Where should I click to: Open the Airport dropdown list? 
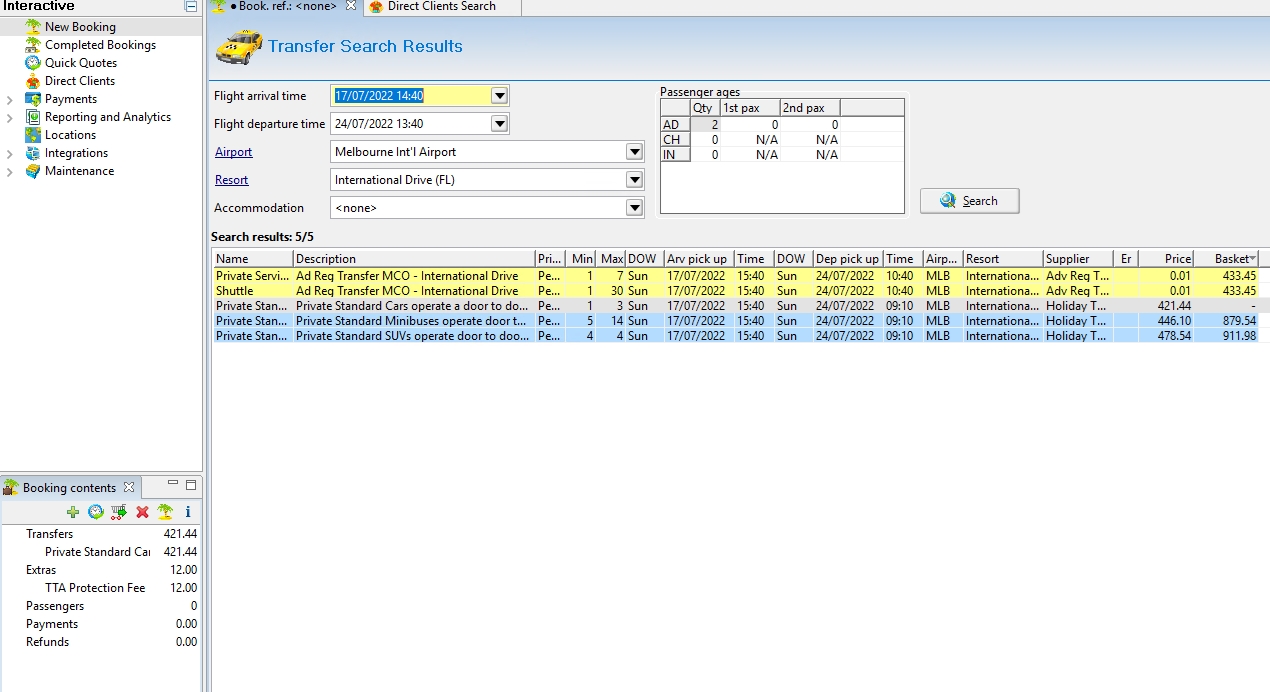(634, 152)
